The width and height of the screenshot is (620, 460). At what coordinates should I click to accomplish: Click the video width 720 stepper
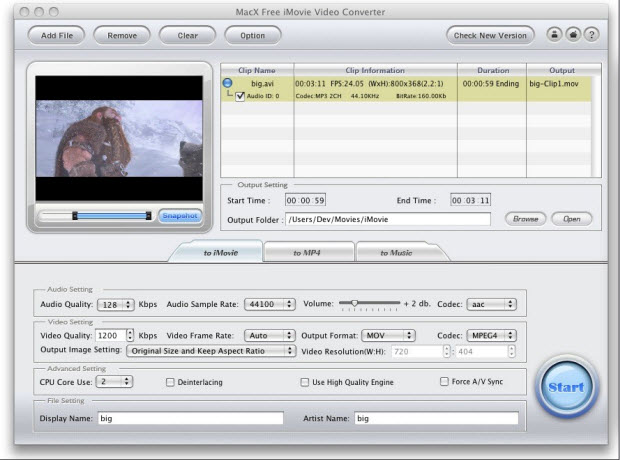point(446,351)
